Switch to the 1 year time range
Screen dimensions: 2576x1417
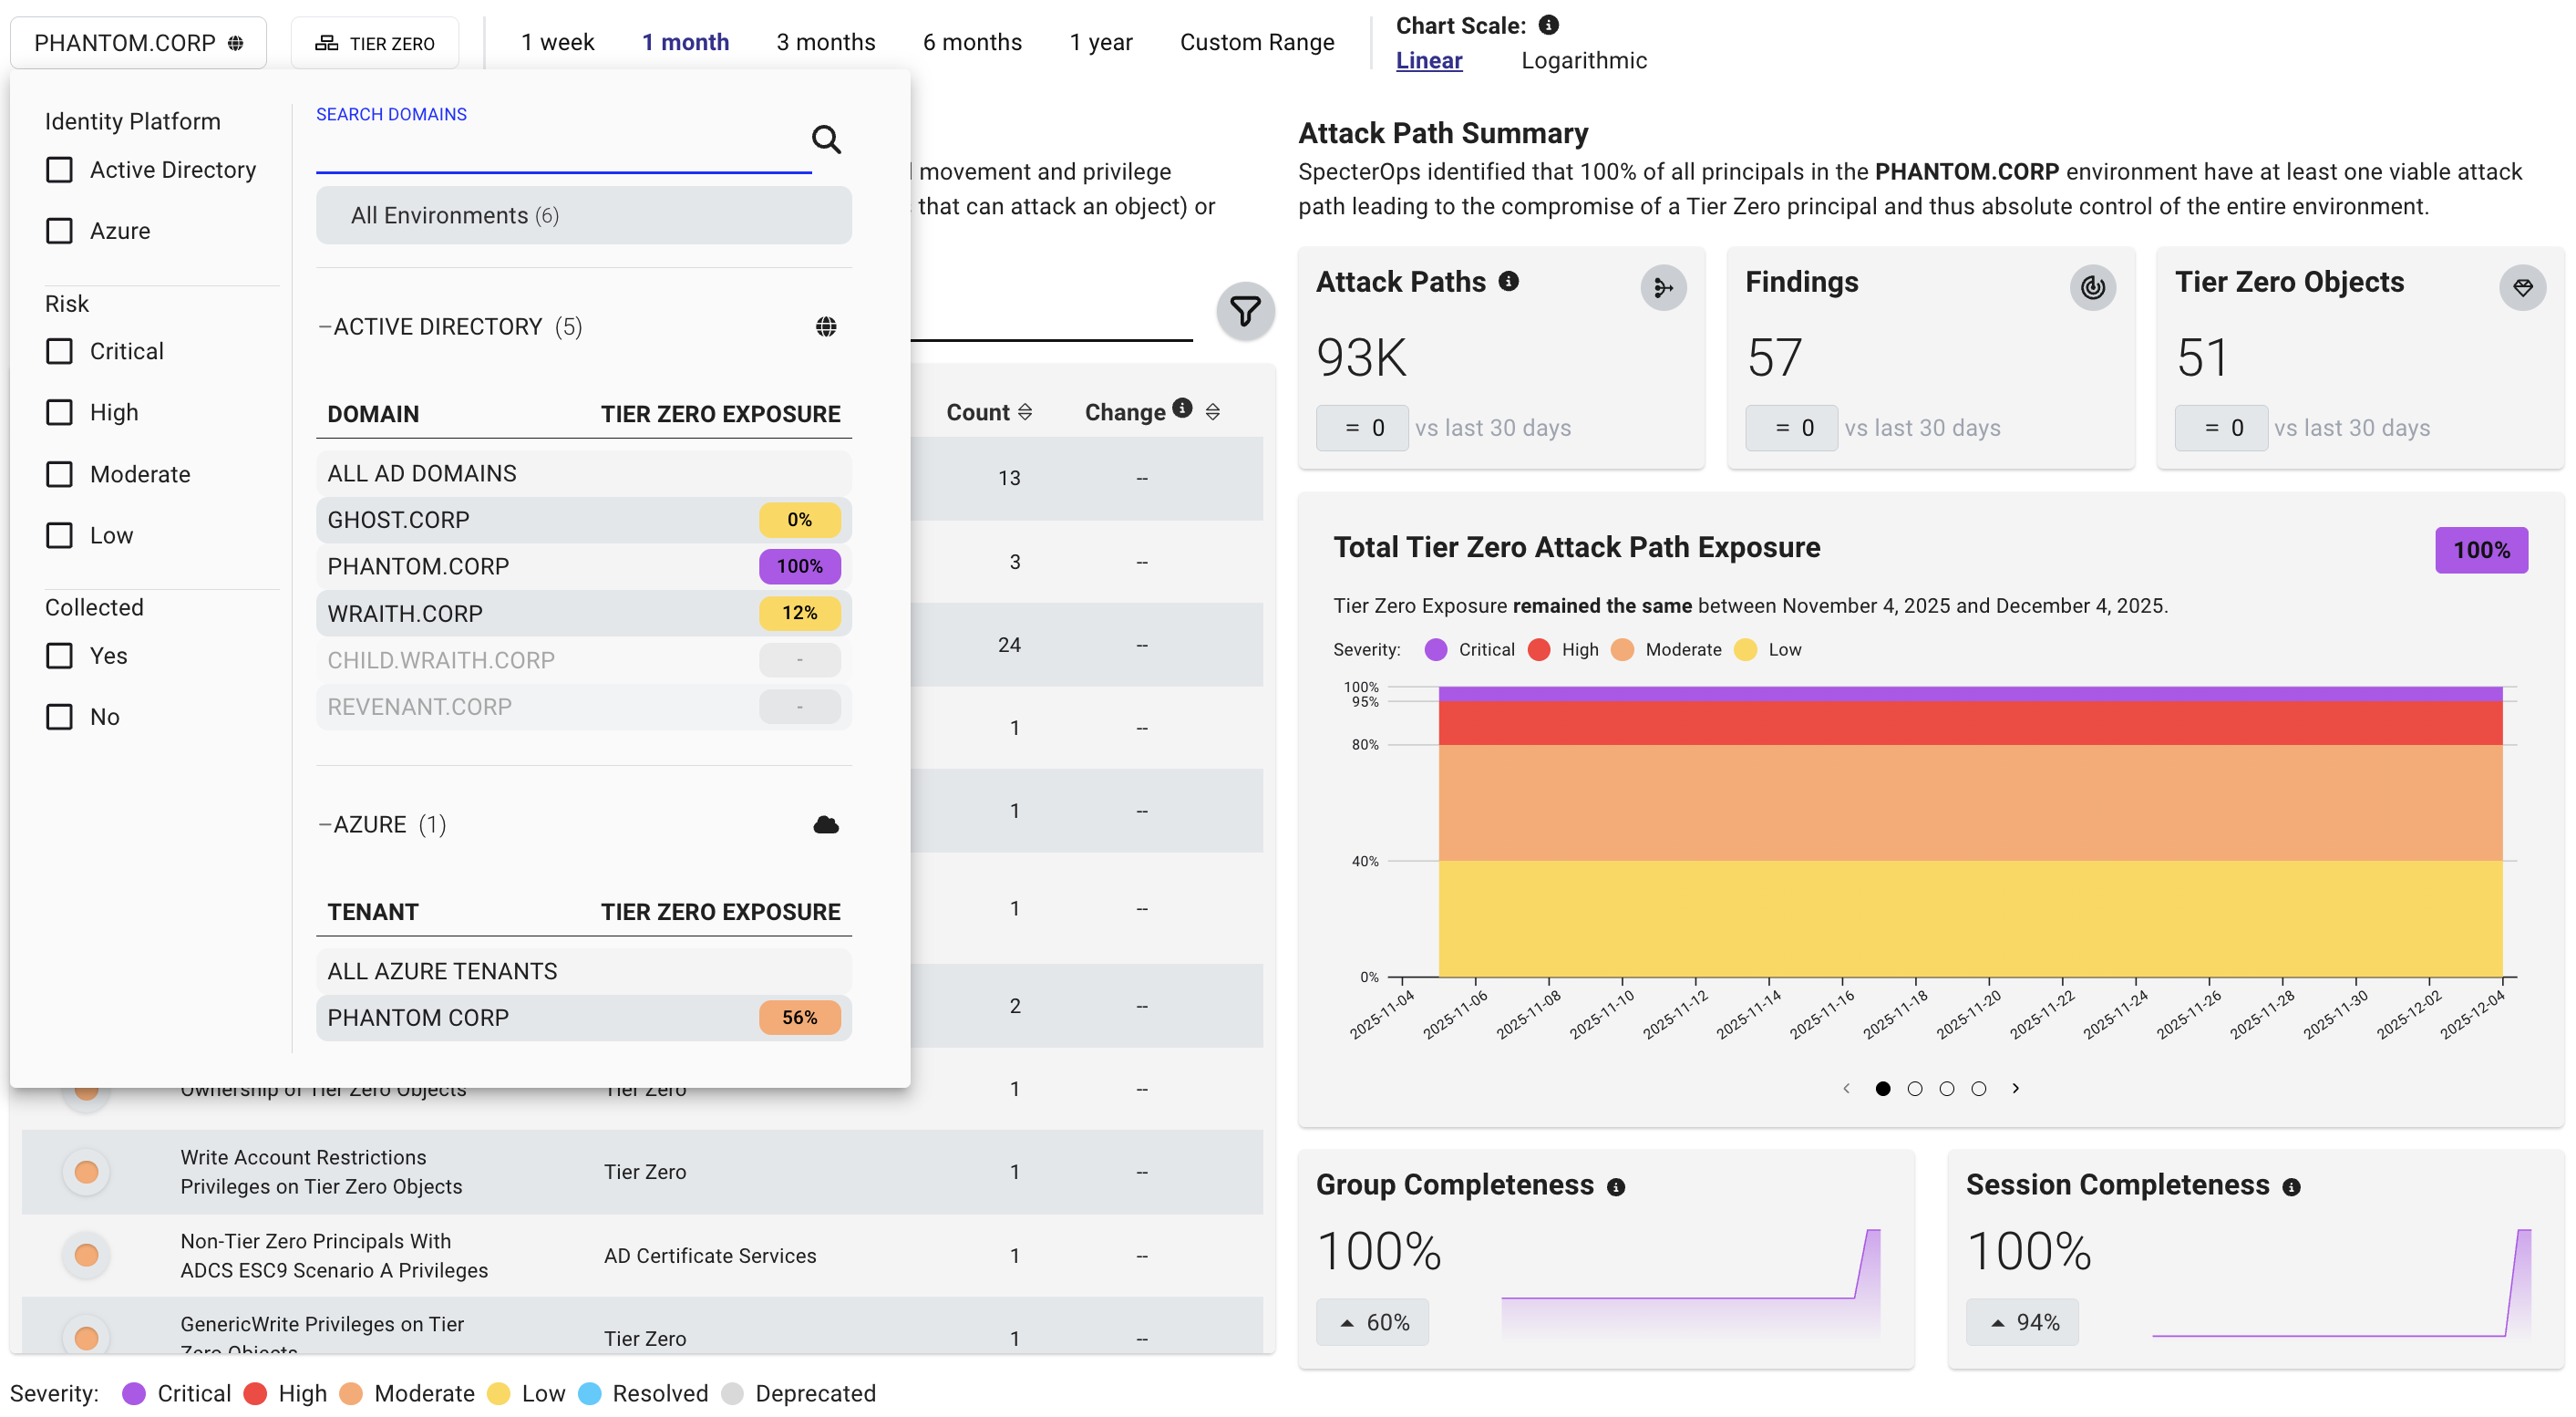tap(1101, 41)
